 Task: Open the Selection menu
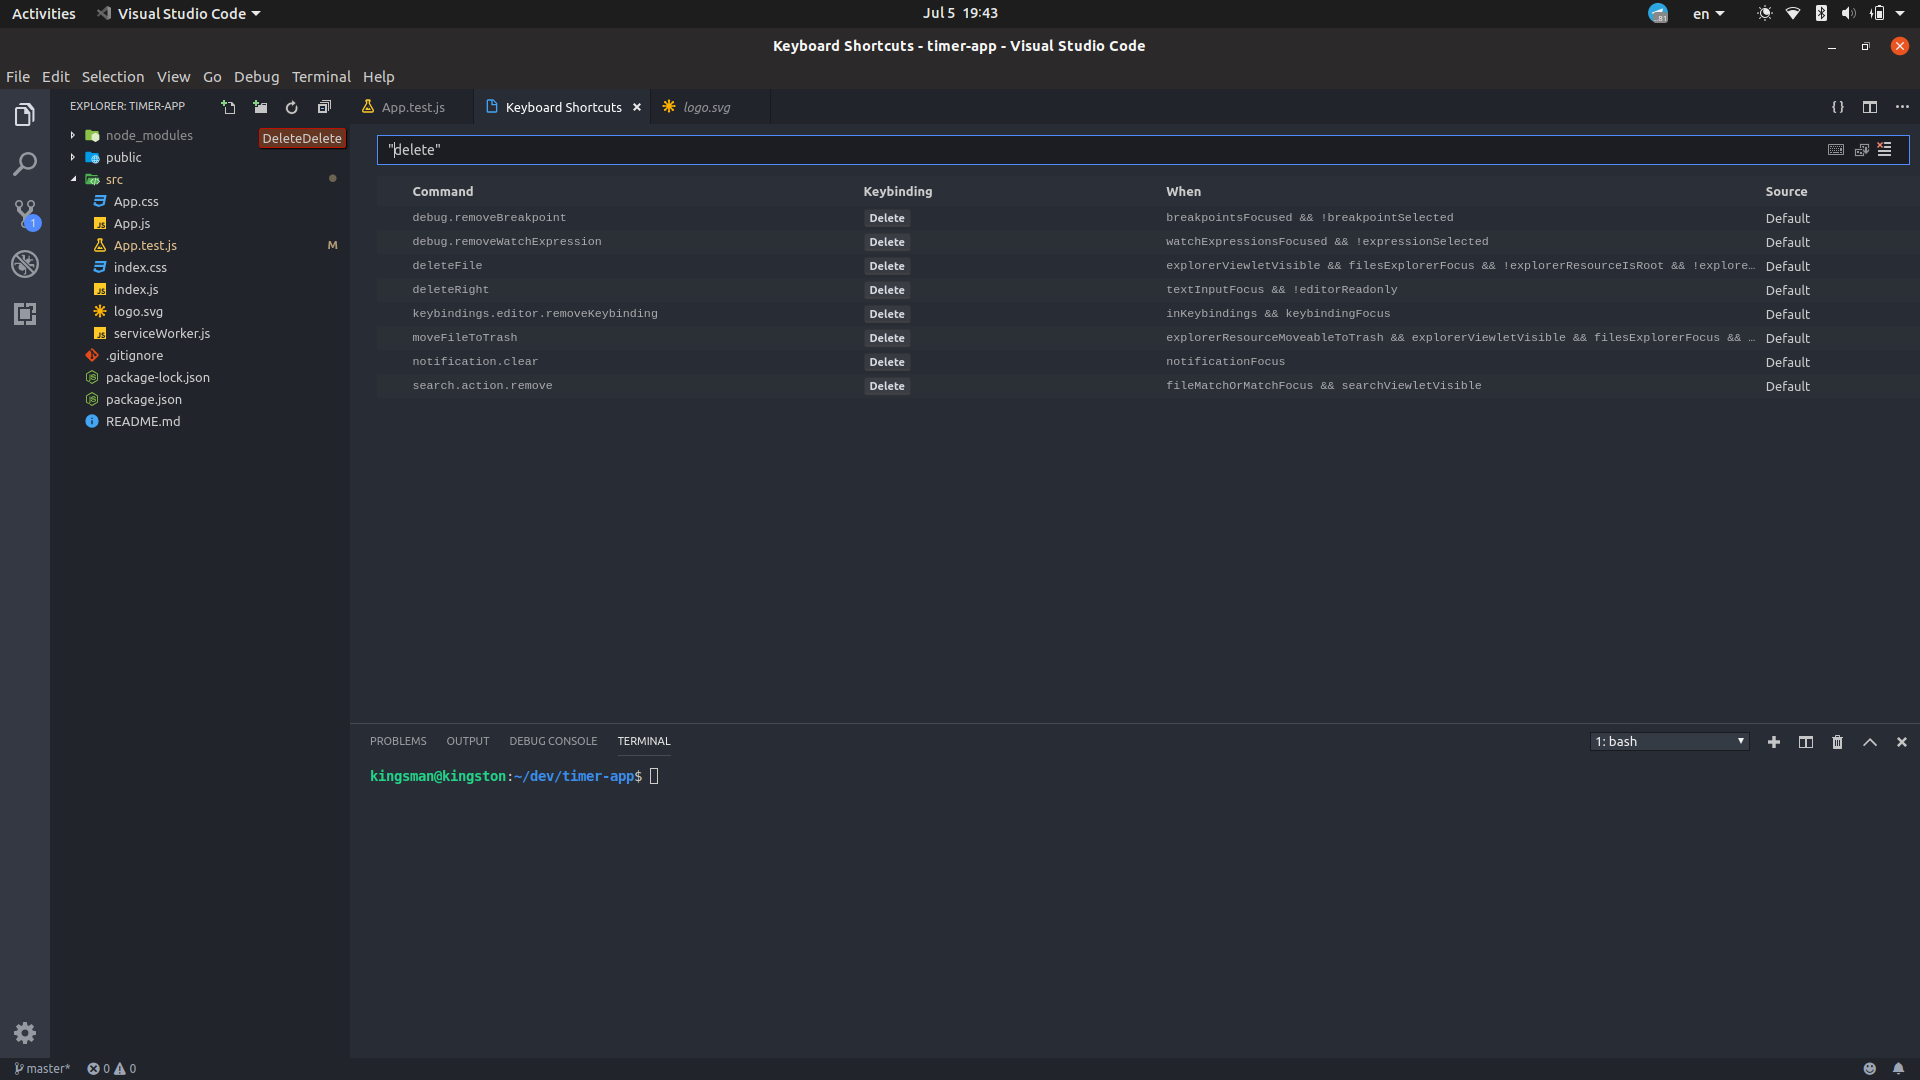[x=113, y=77]
